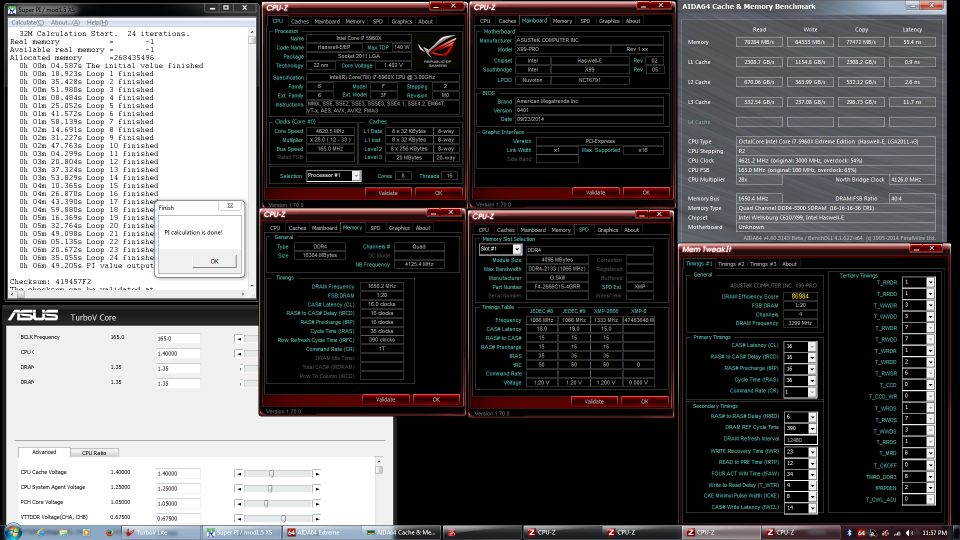Click OK in the CPU-Z SPD window
Screen dimensions: 960x540
(644, 402)
